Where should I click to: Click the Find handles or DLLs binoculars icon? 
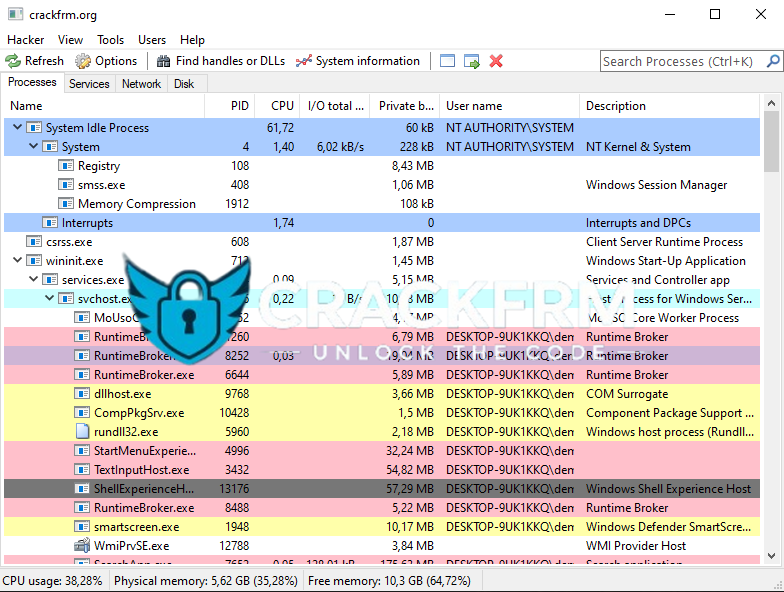coord(164,61)
